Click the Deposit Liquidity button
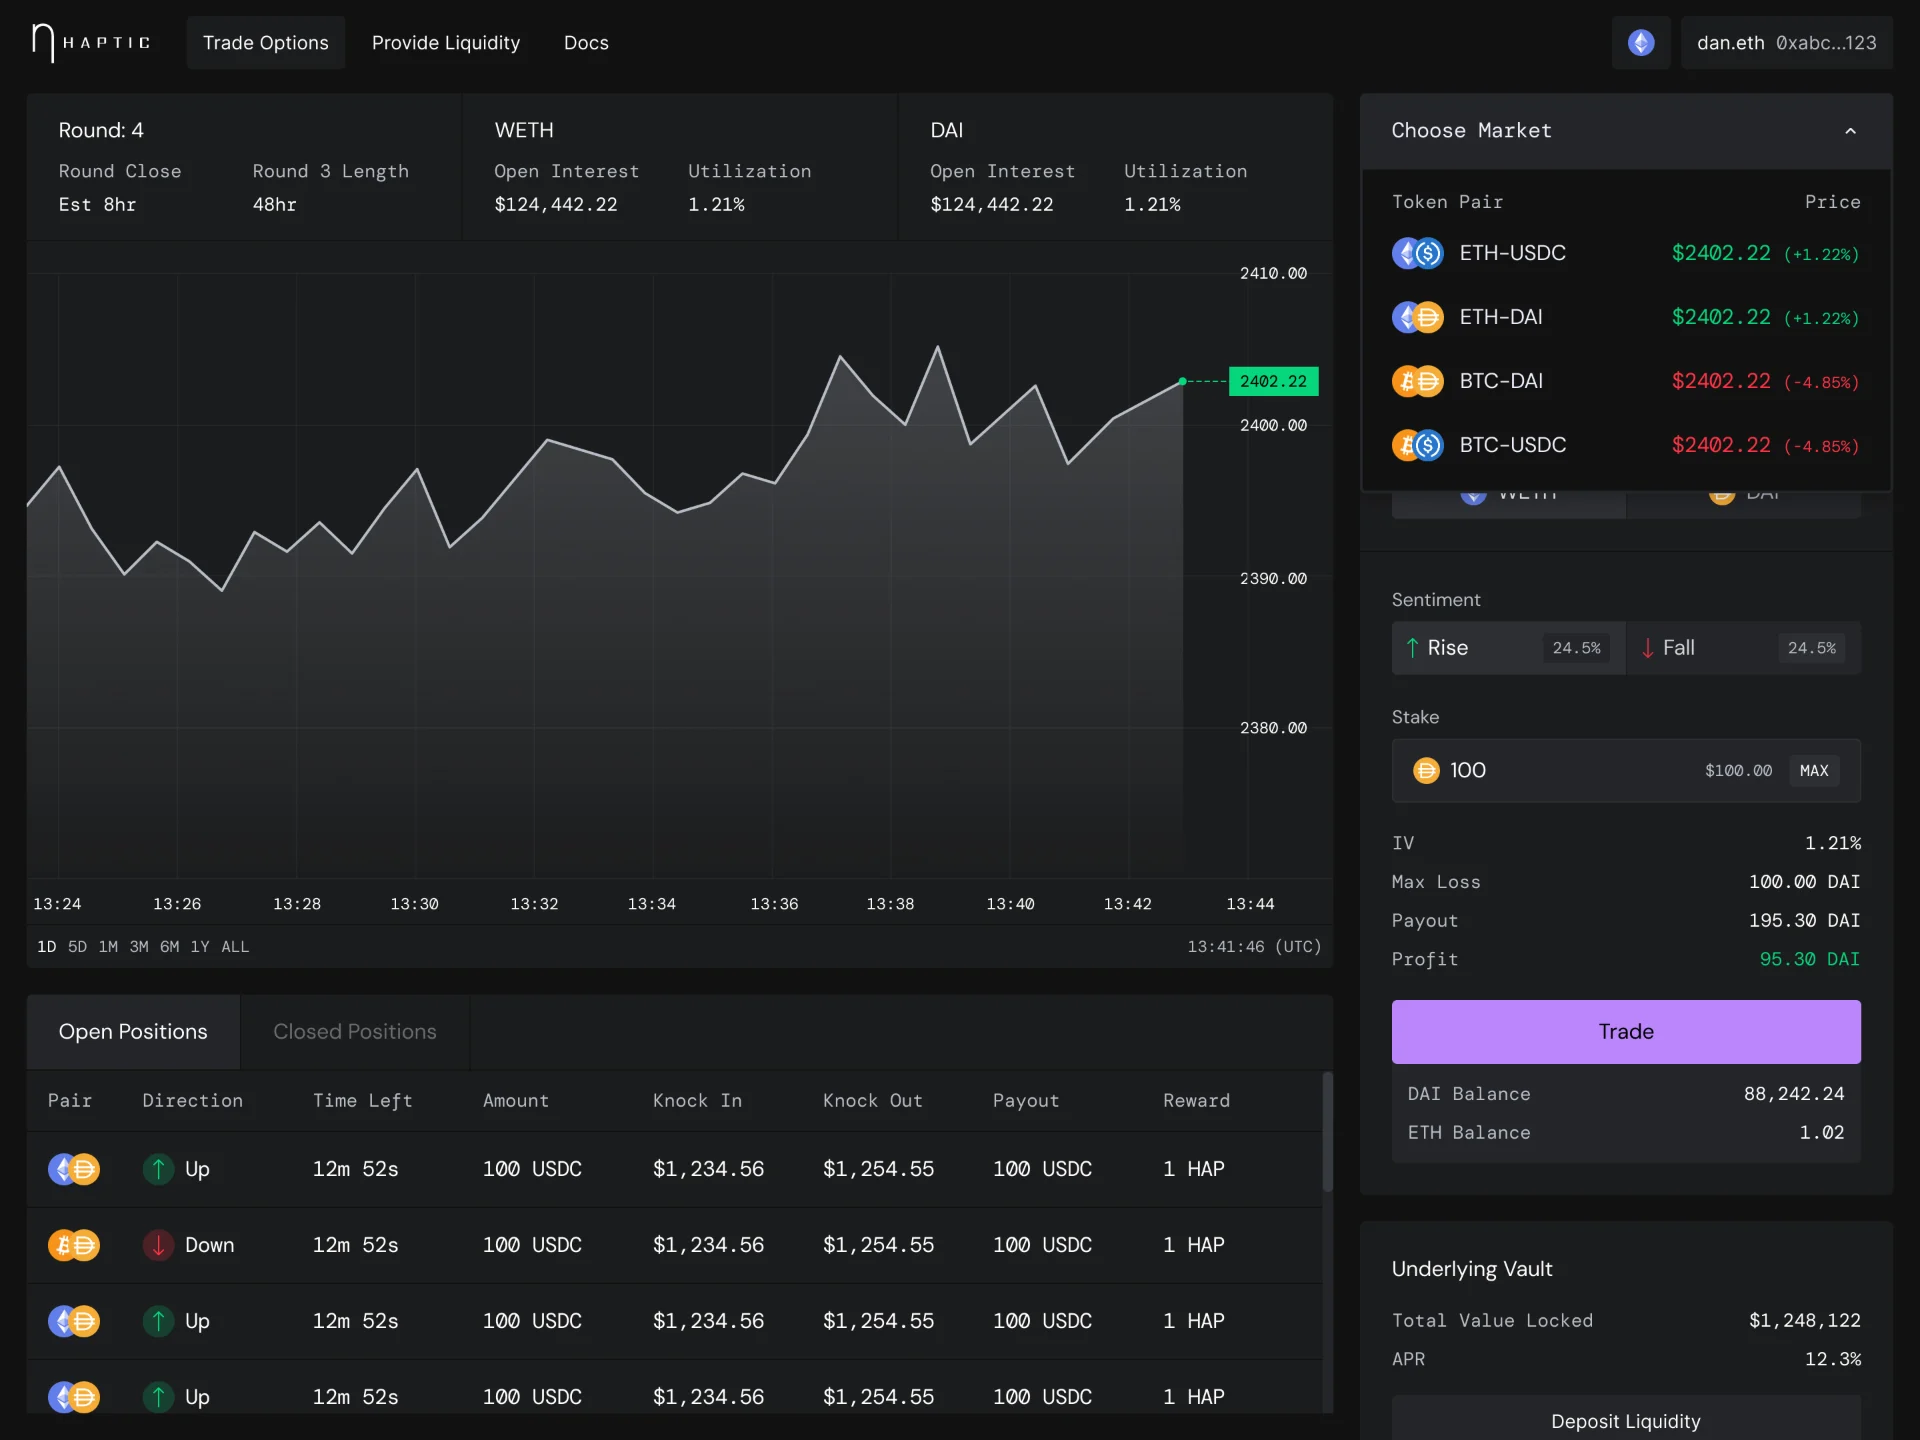Image resolution: width=1920 pixels, height=1440 pixels. click(1626, 1420)
